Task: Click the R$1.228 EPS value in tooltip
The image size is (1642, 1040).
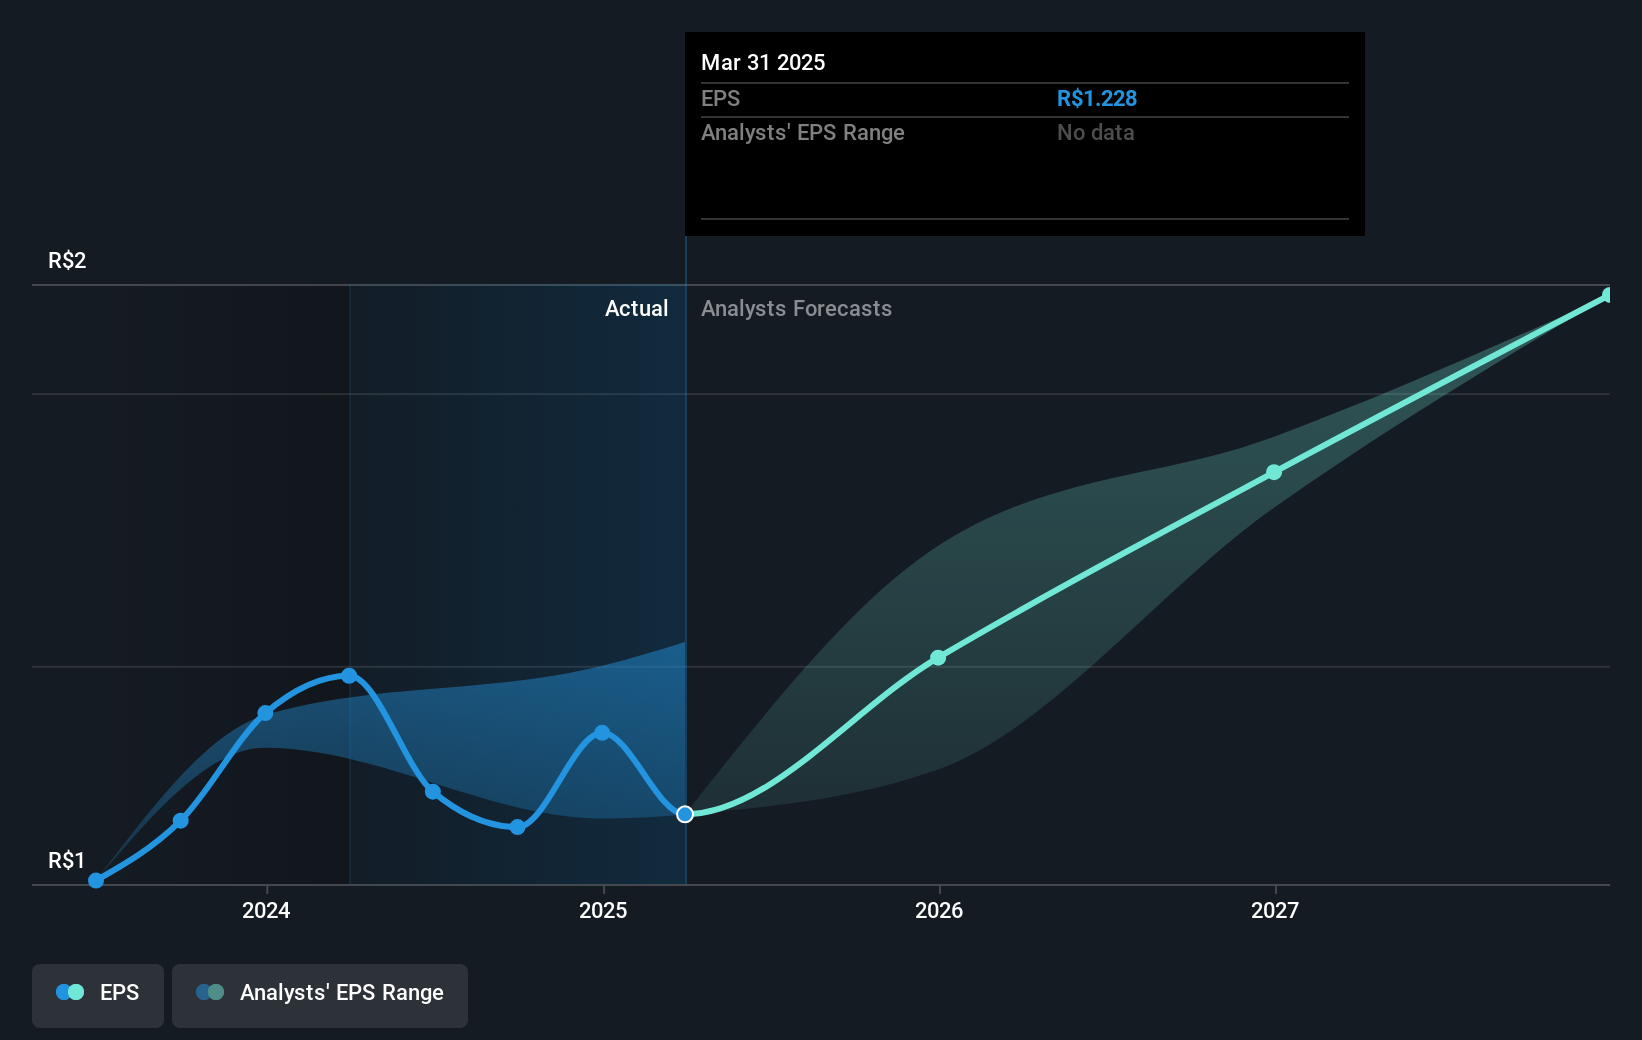Action: pos(1097,98)
